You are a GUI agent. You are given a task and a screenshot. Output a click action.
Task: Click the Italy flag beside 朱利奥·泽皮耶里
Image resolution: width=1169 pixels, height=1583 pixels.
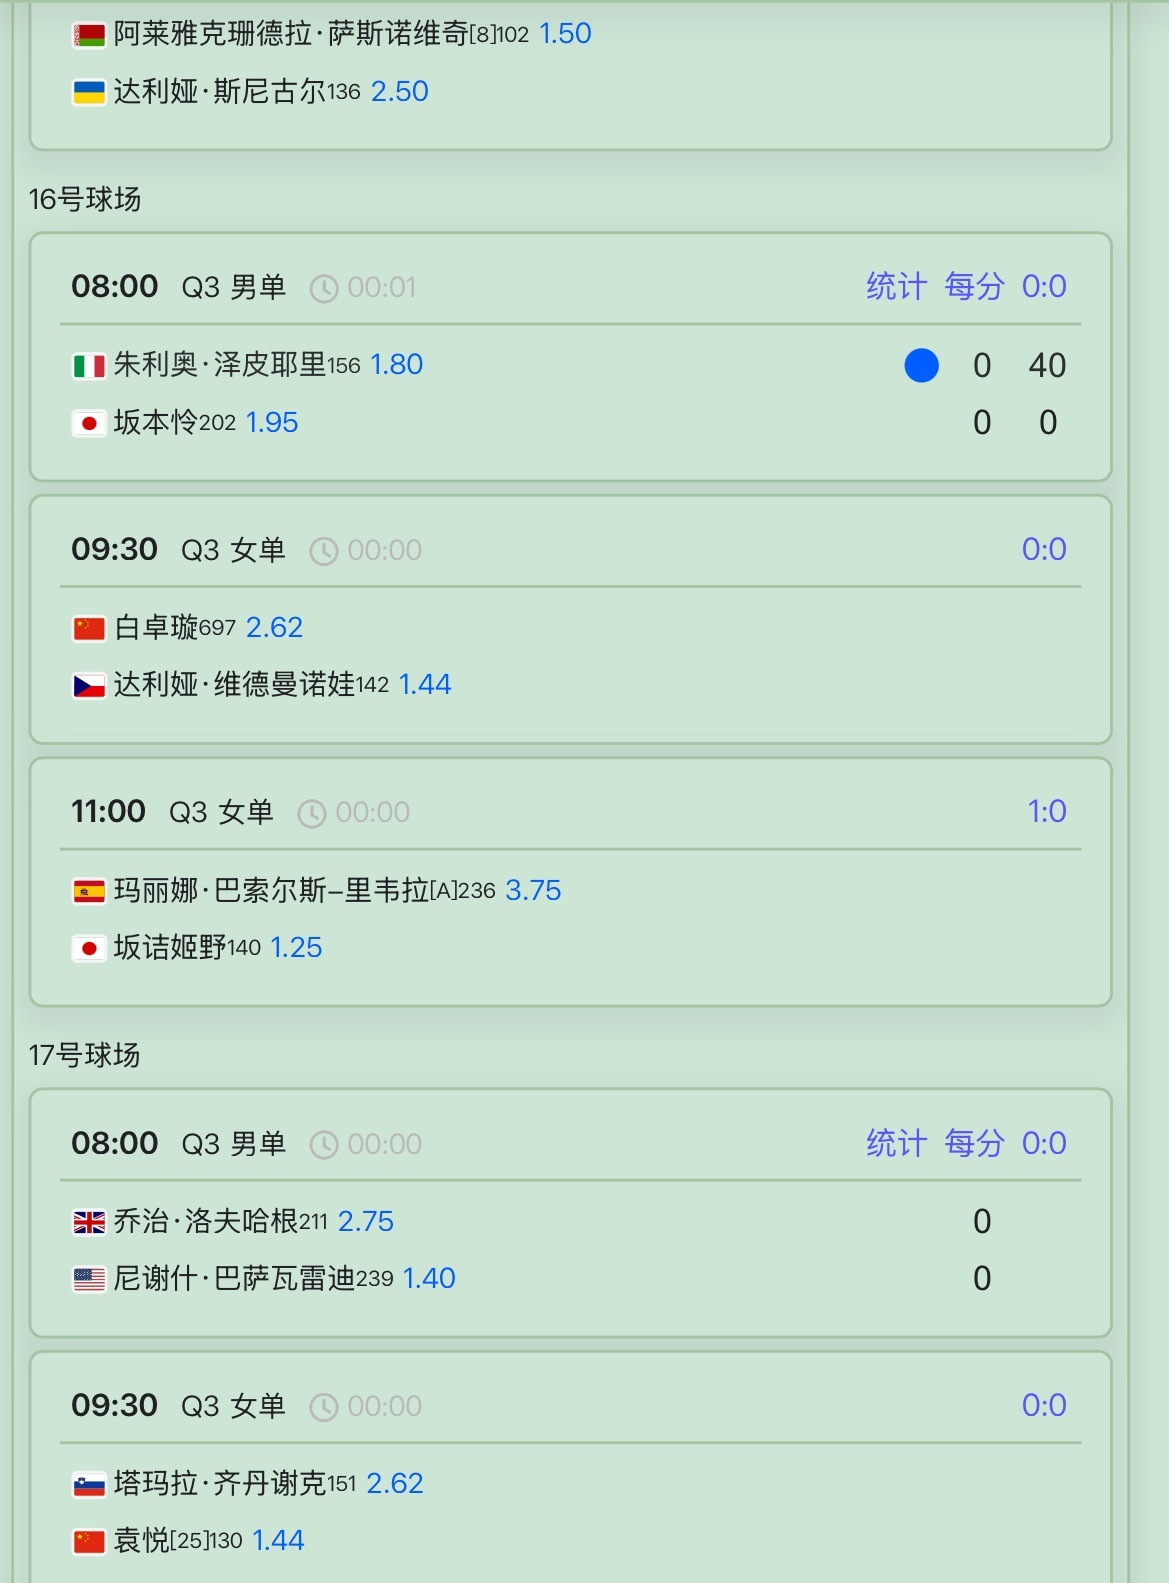pyautogui.click(x=89, y=366)
